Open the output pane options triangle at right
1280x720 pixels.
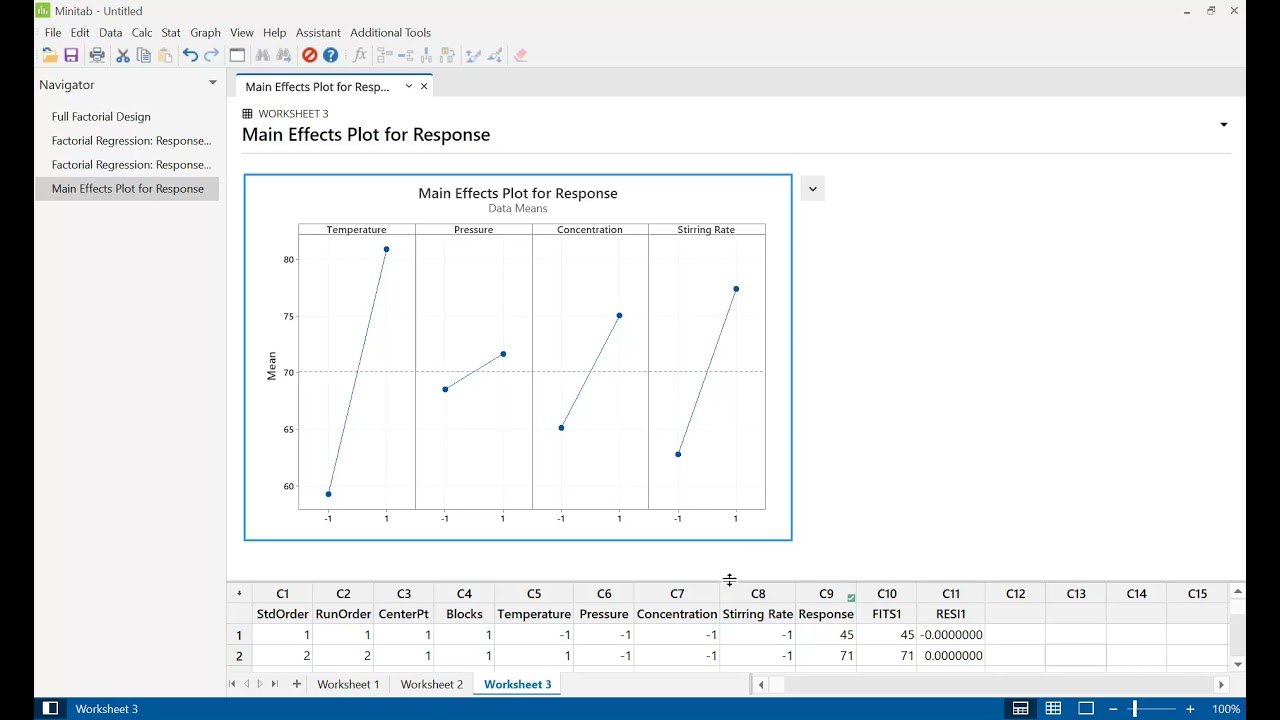1223,125
